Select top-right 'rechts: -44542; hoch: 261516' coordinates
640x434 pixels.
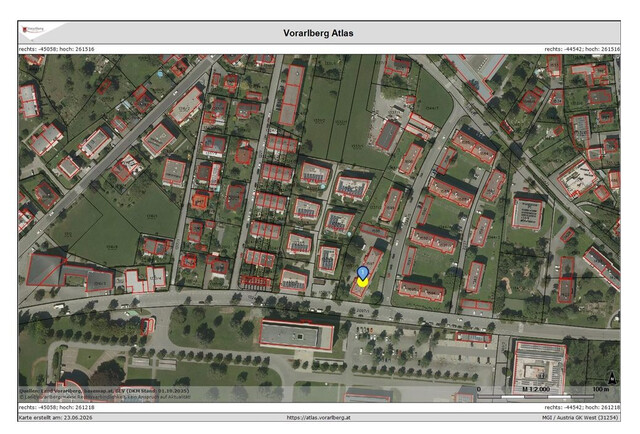(x=582, y=49)
